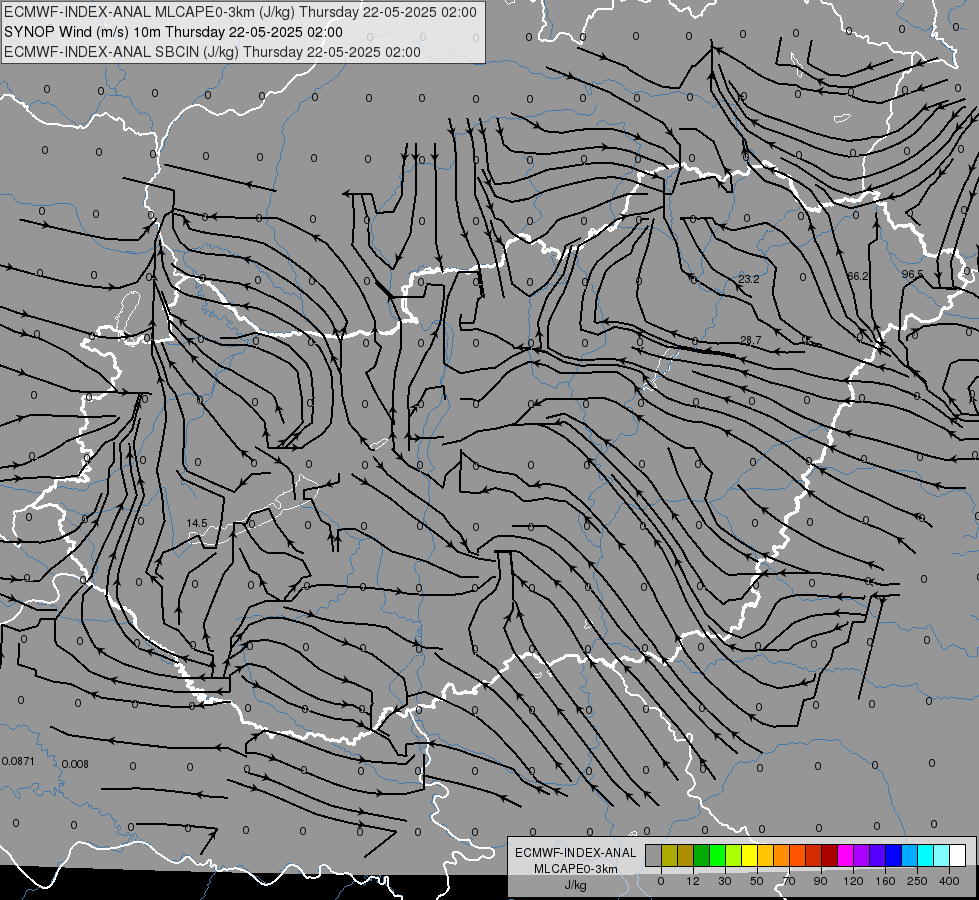The height and width of the screenshot is (900, 979).
Task: Click the white legend swatch
Action: click(x=958, y=855)
